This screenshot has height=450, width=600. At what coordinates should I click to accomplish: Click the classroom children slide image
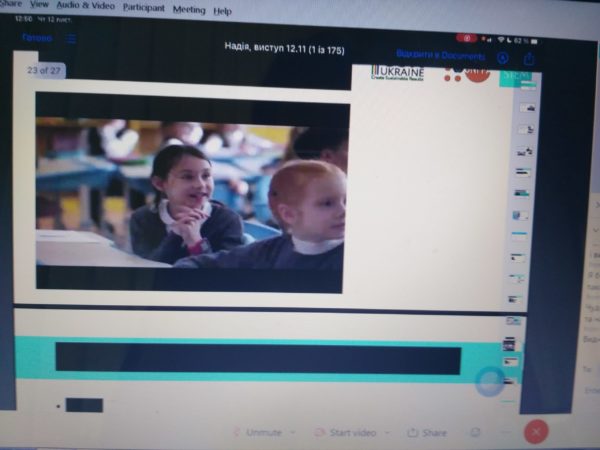[191, 193]
